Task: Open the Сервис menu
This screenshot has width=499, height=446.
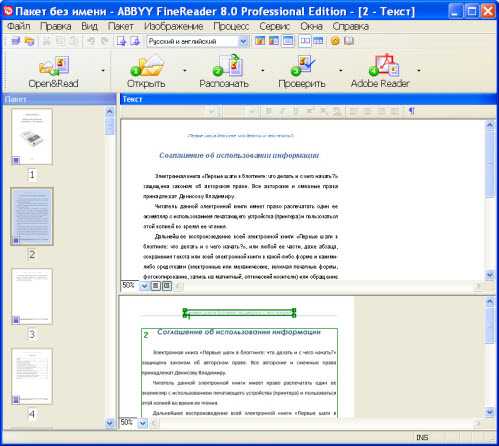Action: pyautogui.click(x=274, y=26)
